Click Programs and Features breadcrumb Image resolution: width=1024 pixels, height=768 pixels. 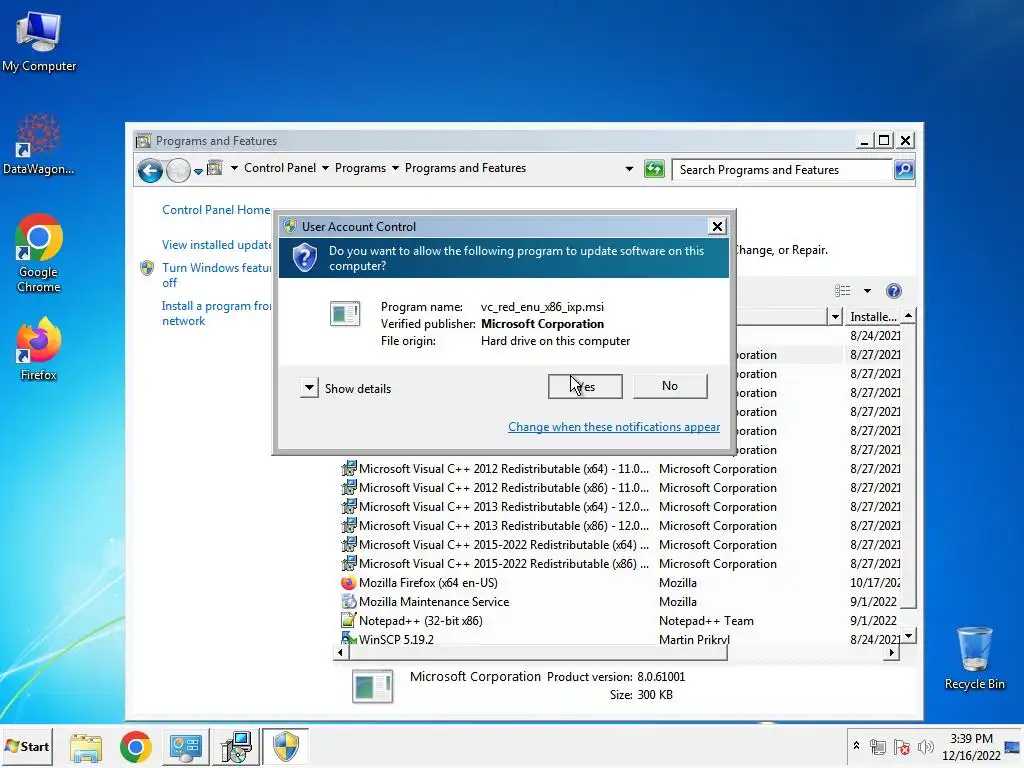point(465,168)
